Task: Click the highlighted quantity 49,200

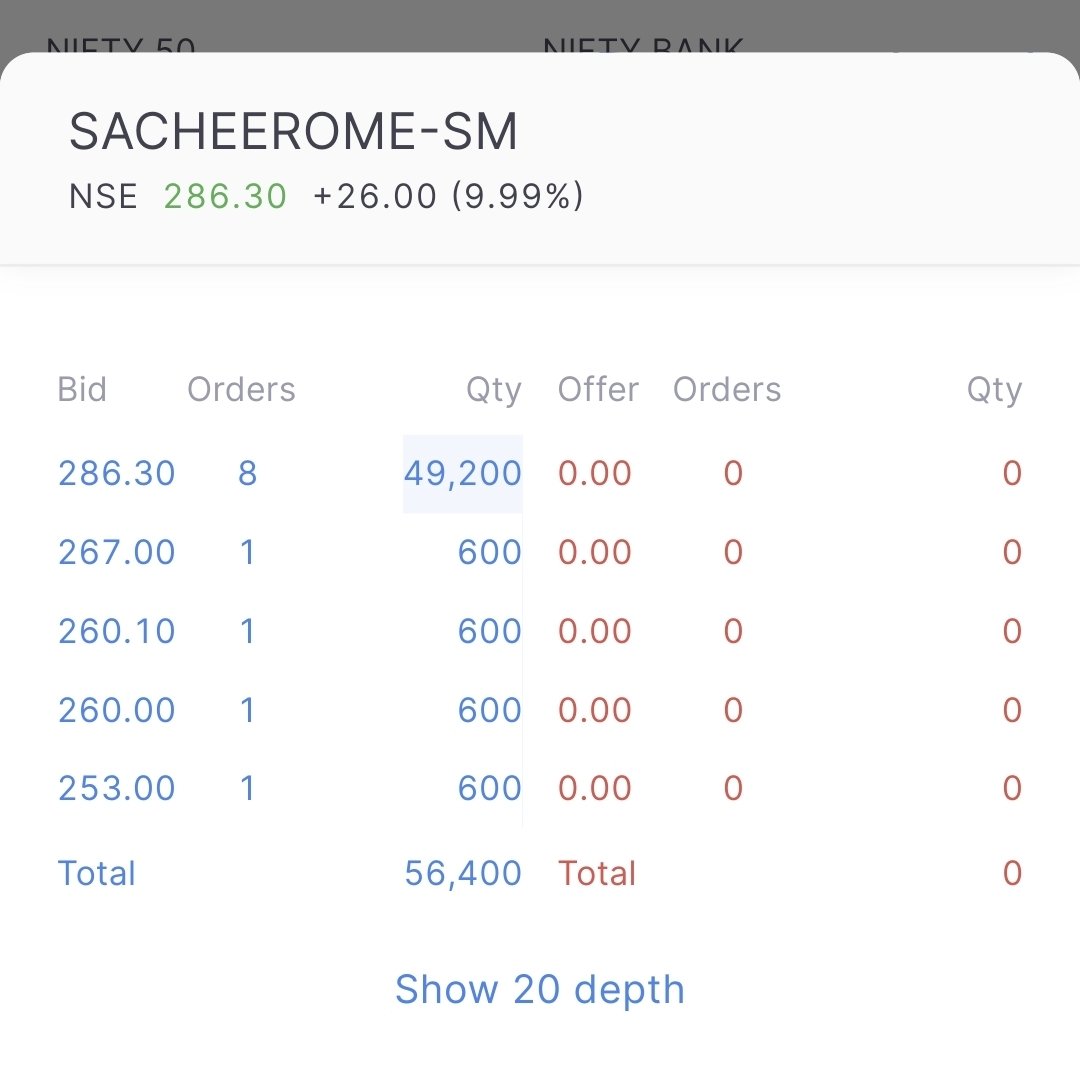Action: [x=463, y=474]
